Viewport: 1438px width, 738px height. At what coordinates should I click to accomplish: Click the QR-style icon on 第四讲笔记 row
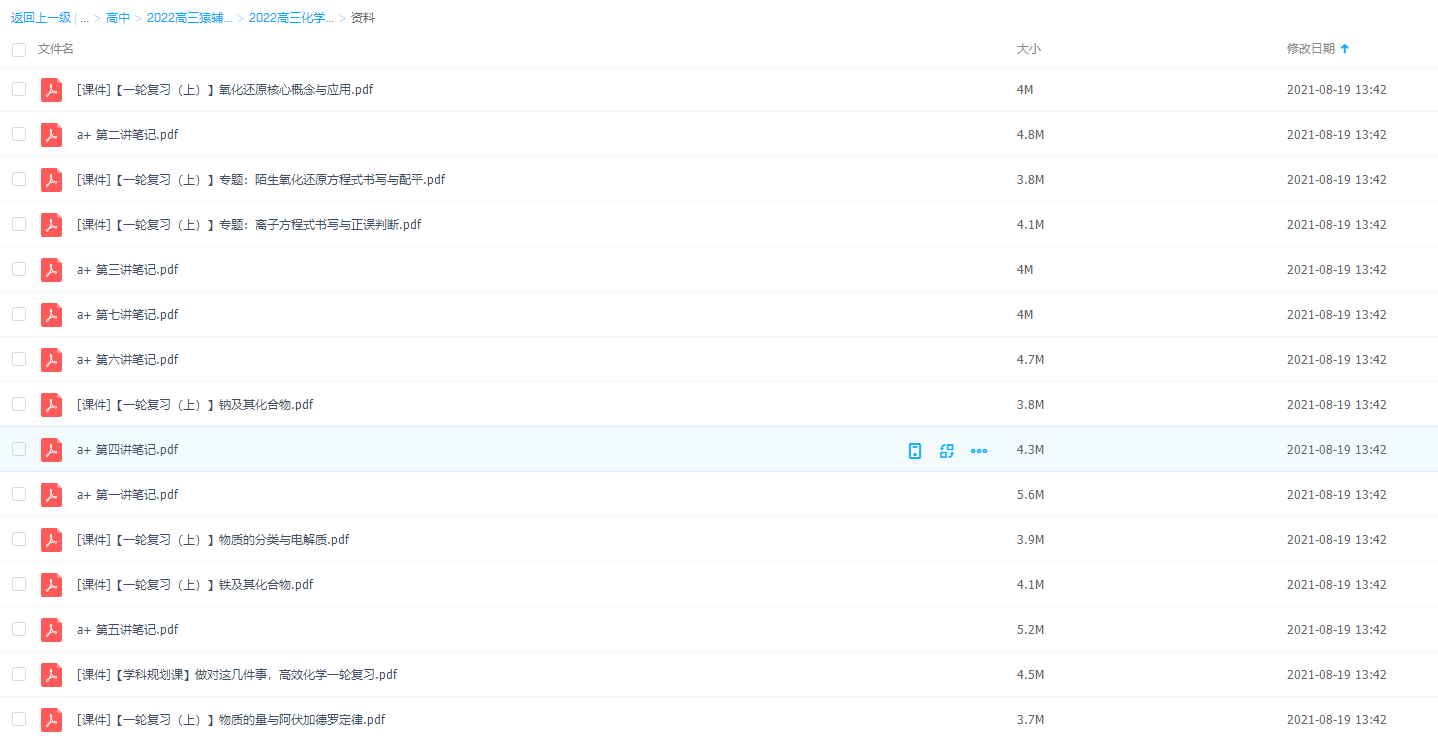point(946,451)
